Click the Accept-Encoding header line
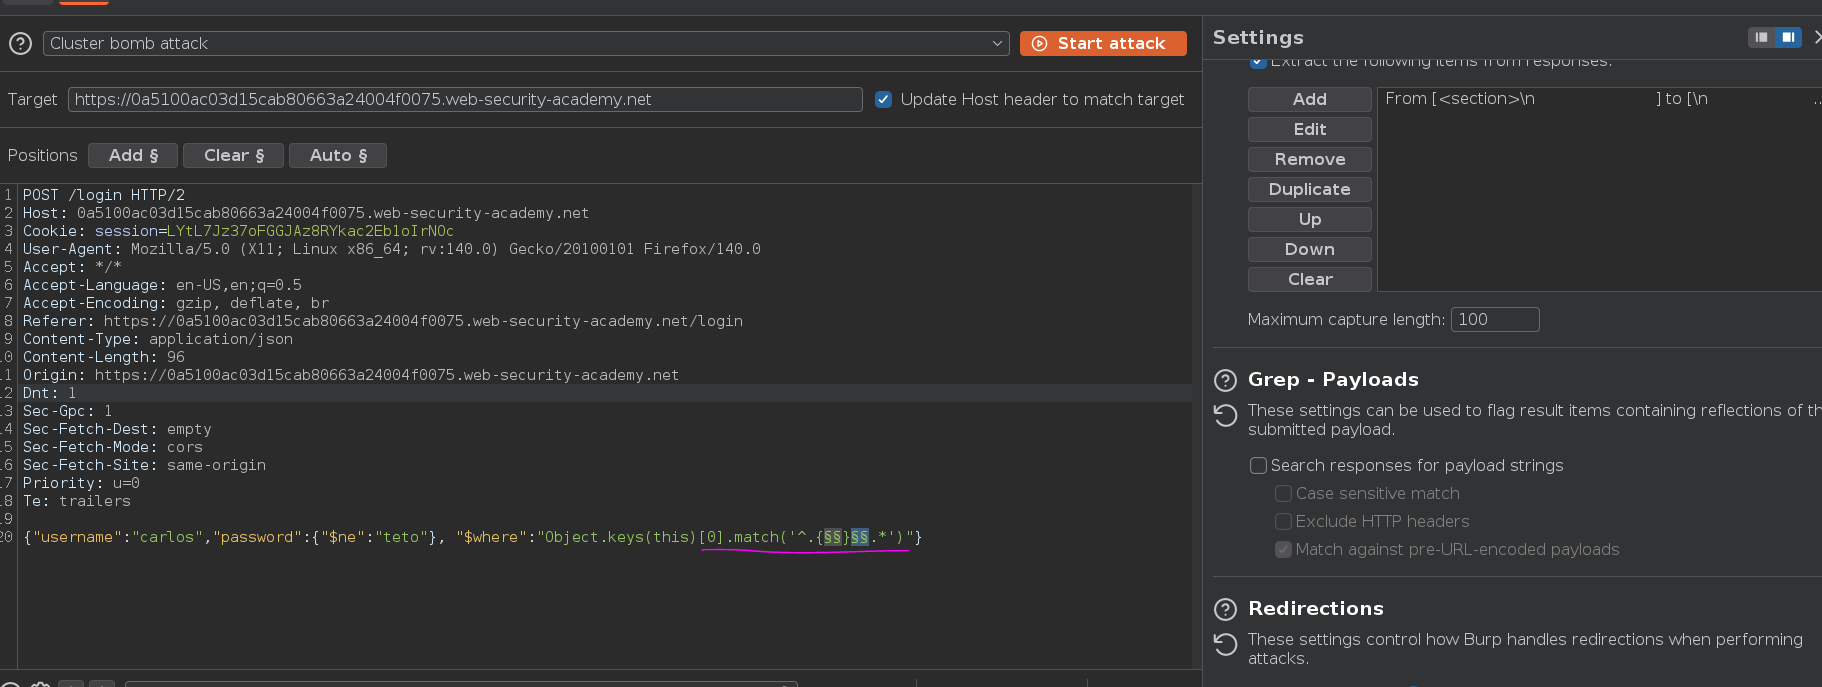 (x=176, y=303)
